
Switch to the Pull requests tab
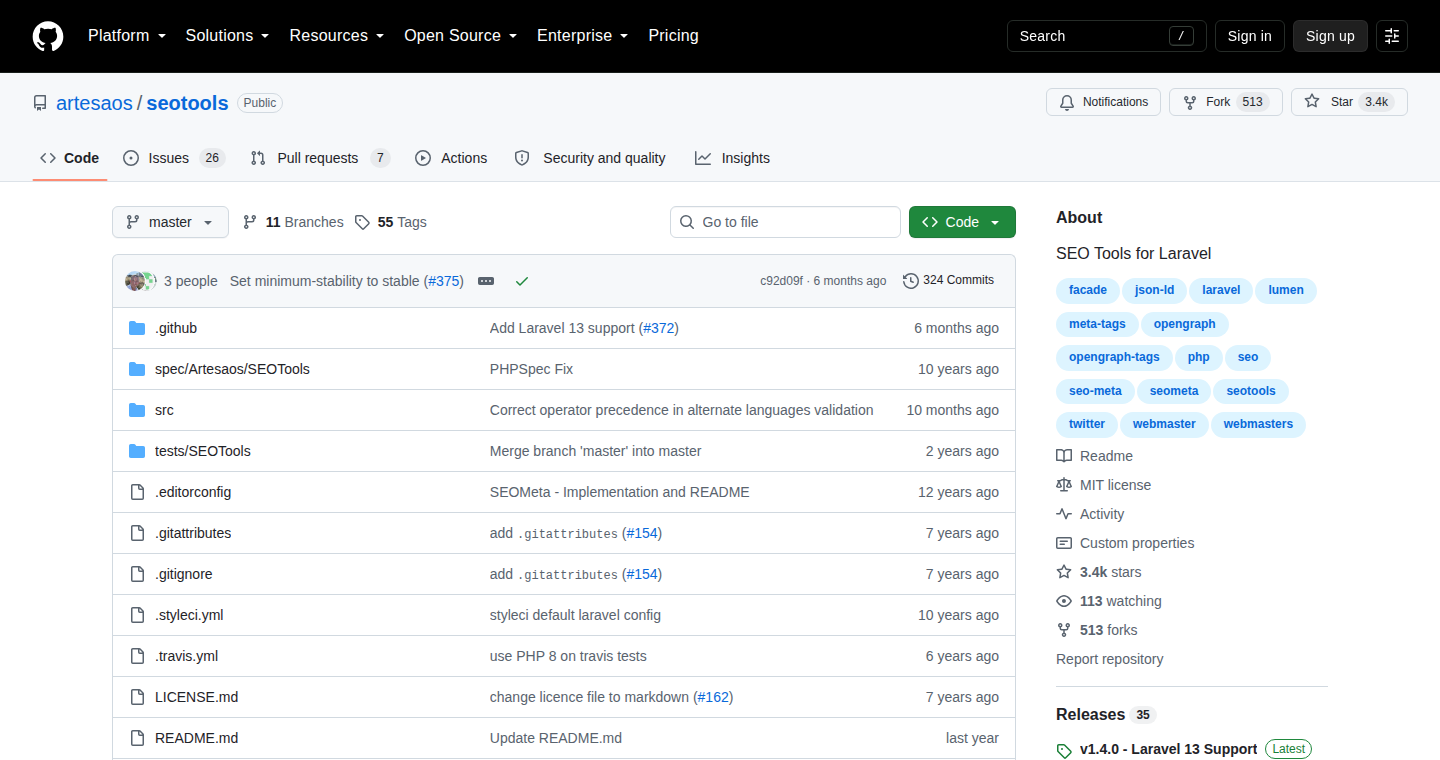(319, 158)
